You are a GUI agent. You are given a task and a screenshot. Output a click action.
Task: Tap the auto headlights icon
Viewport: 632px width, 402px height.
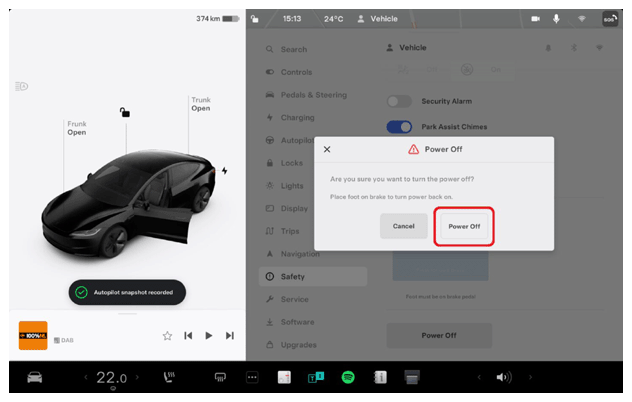pyautogui.click(x=21, y=86)
